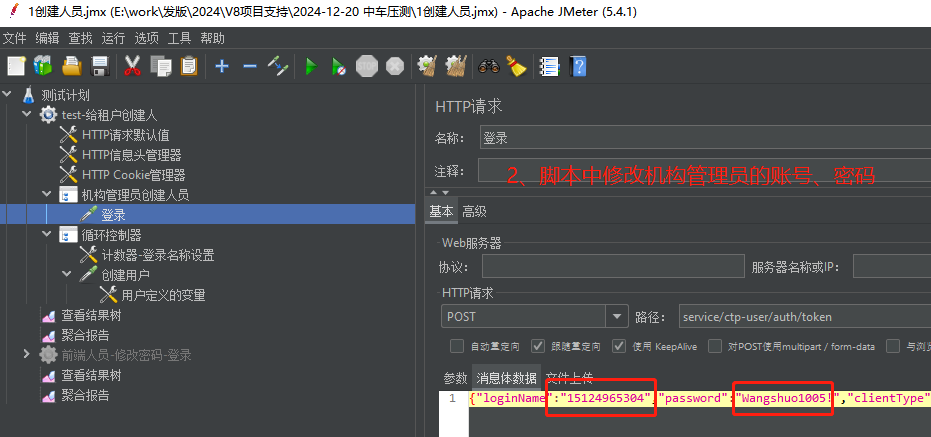Click the STOP test icon
931x437 pixels.
click(367, 66)
